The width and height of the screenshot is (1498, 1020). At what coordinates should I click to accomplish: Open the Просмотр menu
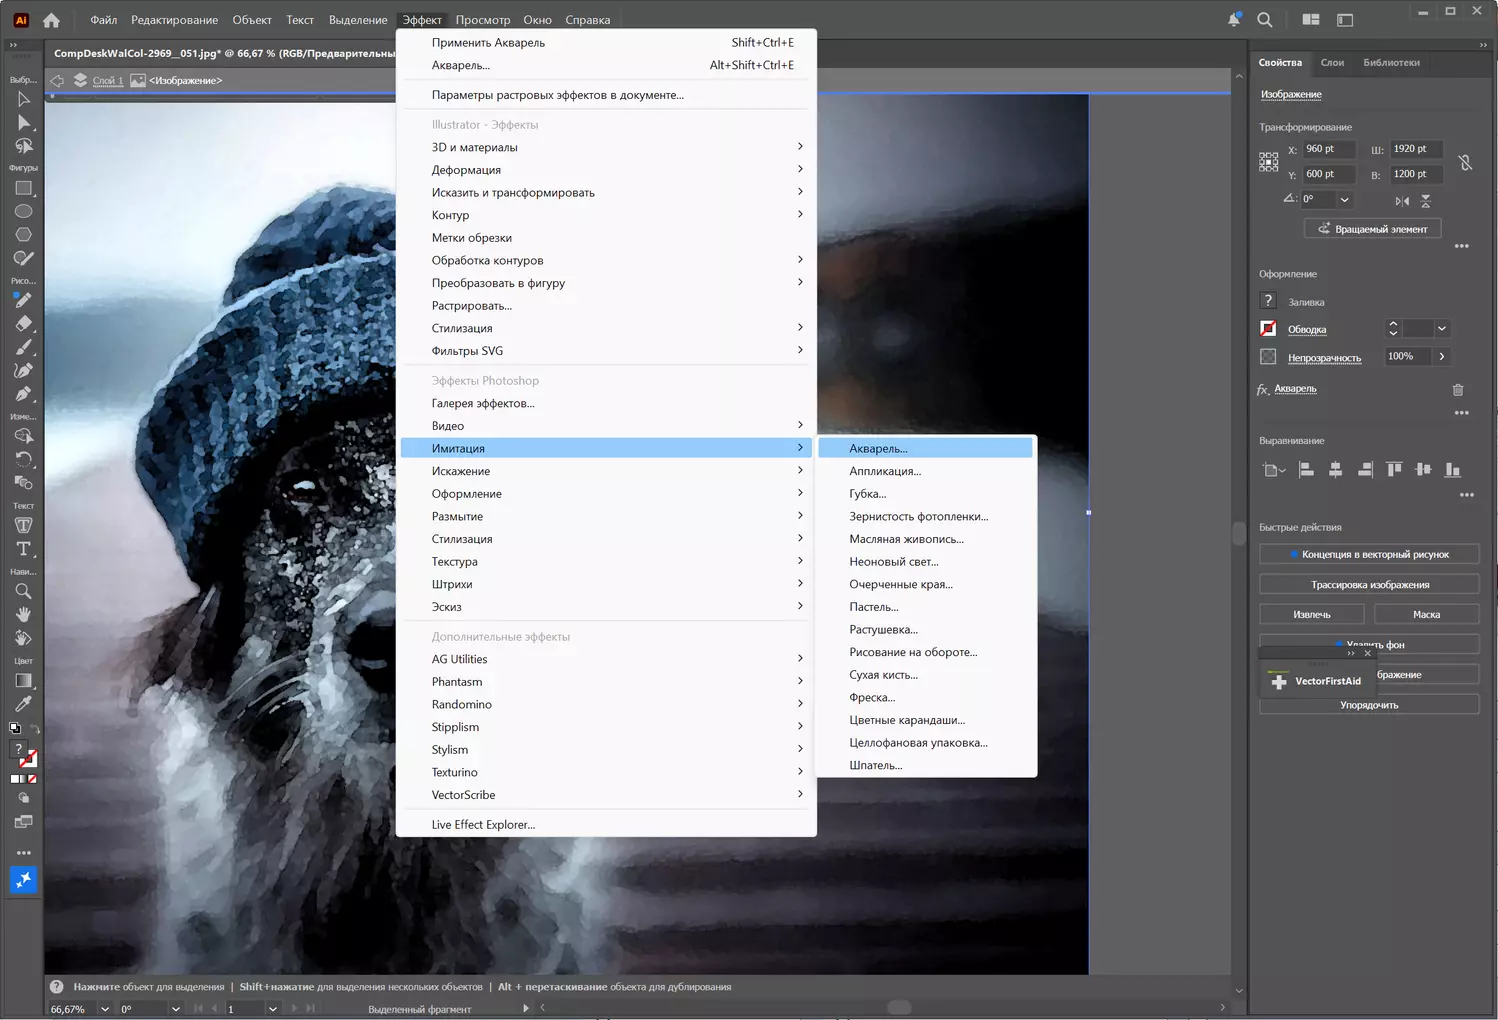[483, 20]
